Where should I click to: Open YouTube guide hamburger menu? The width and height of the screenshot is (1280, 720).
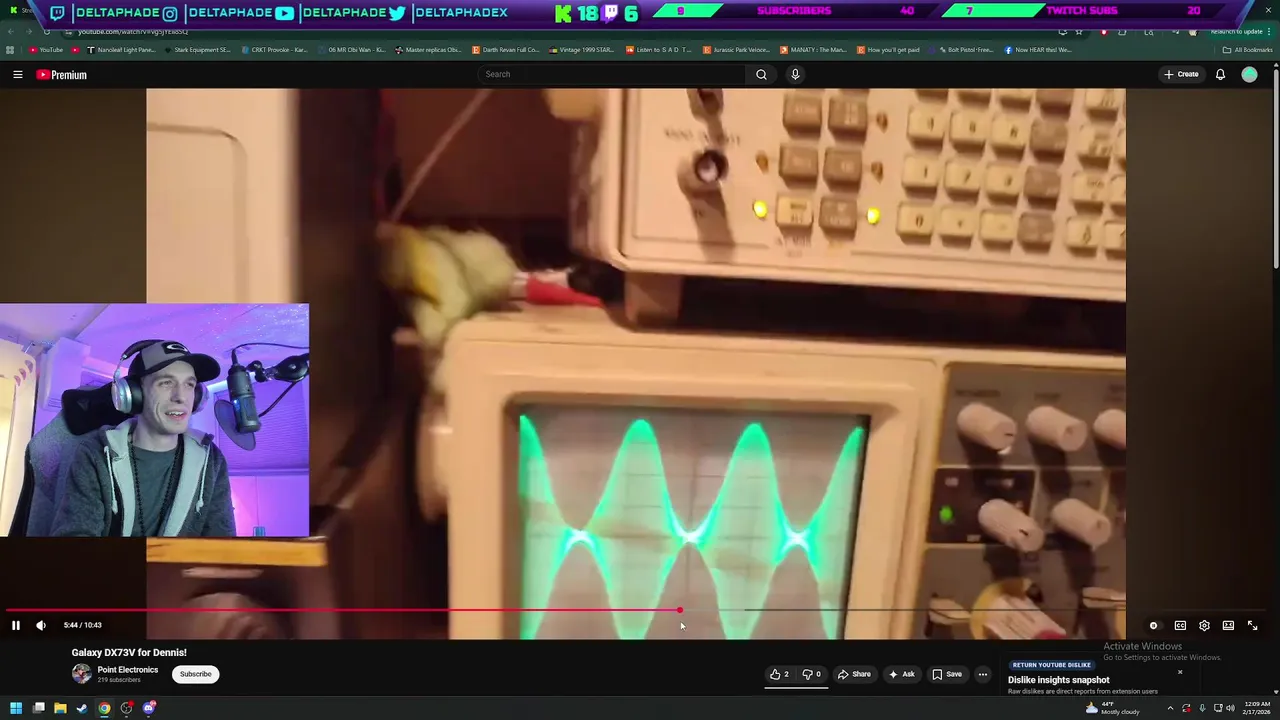pos(17,75)
